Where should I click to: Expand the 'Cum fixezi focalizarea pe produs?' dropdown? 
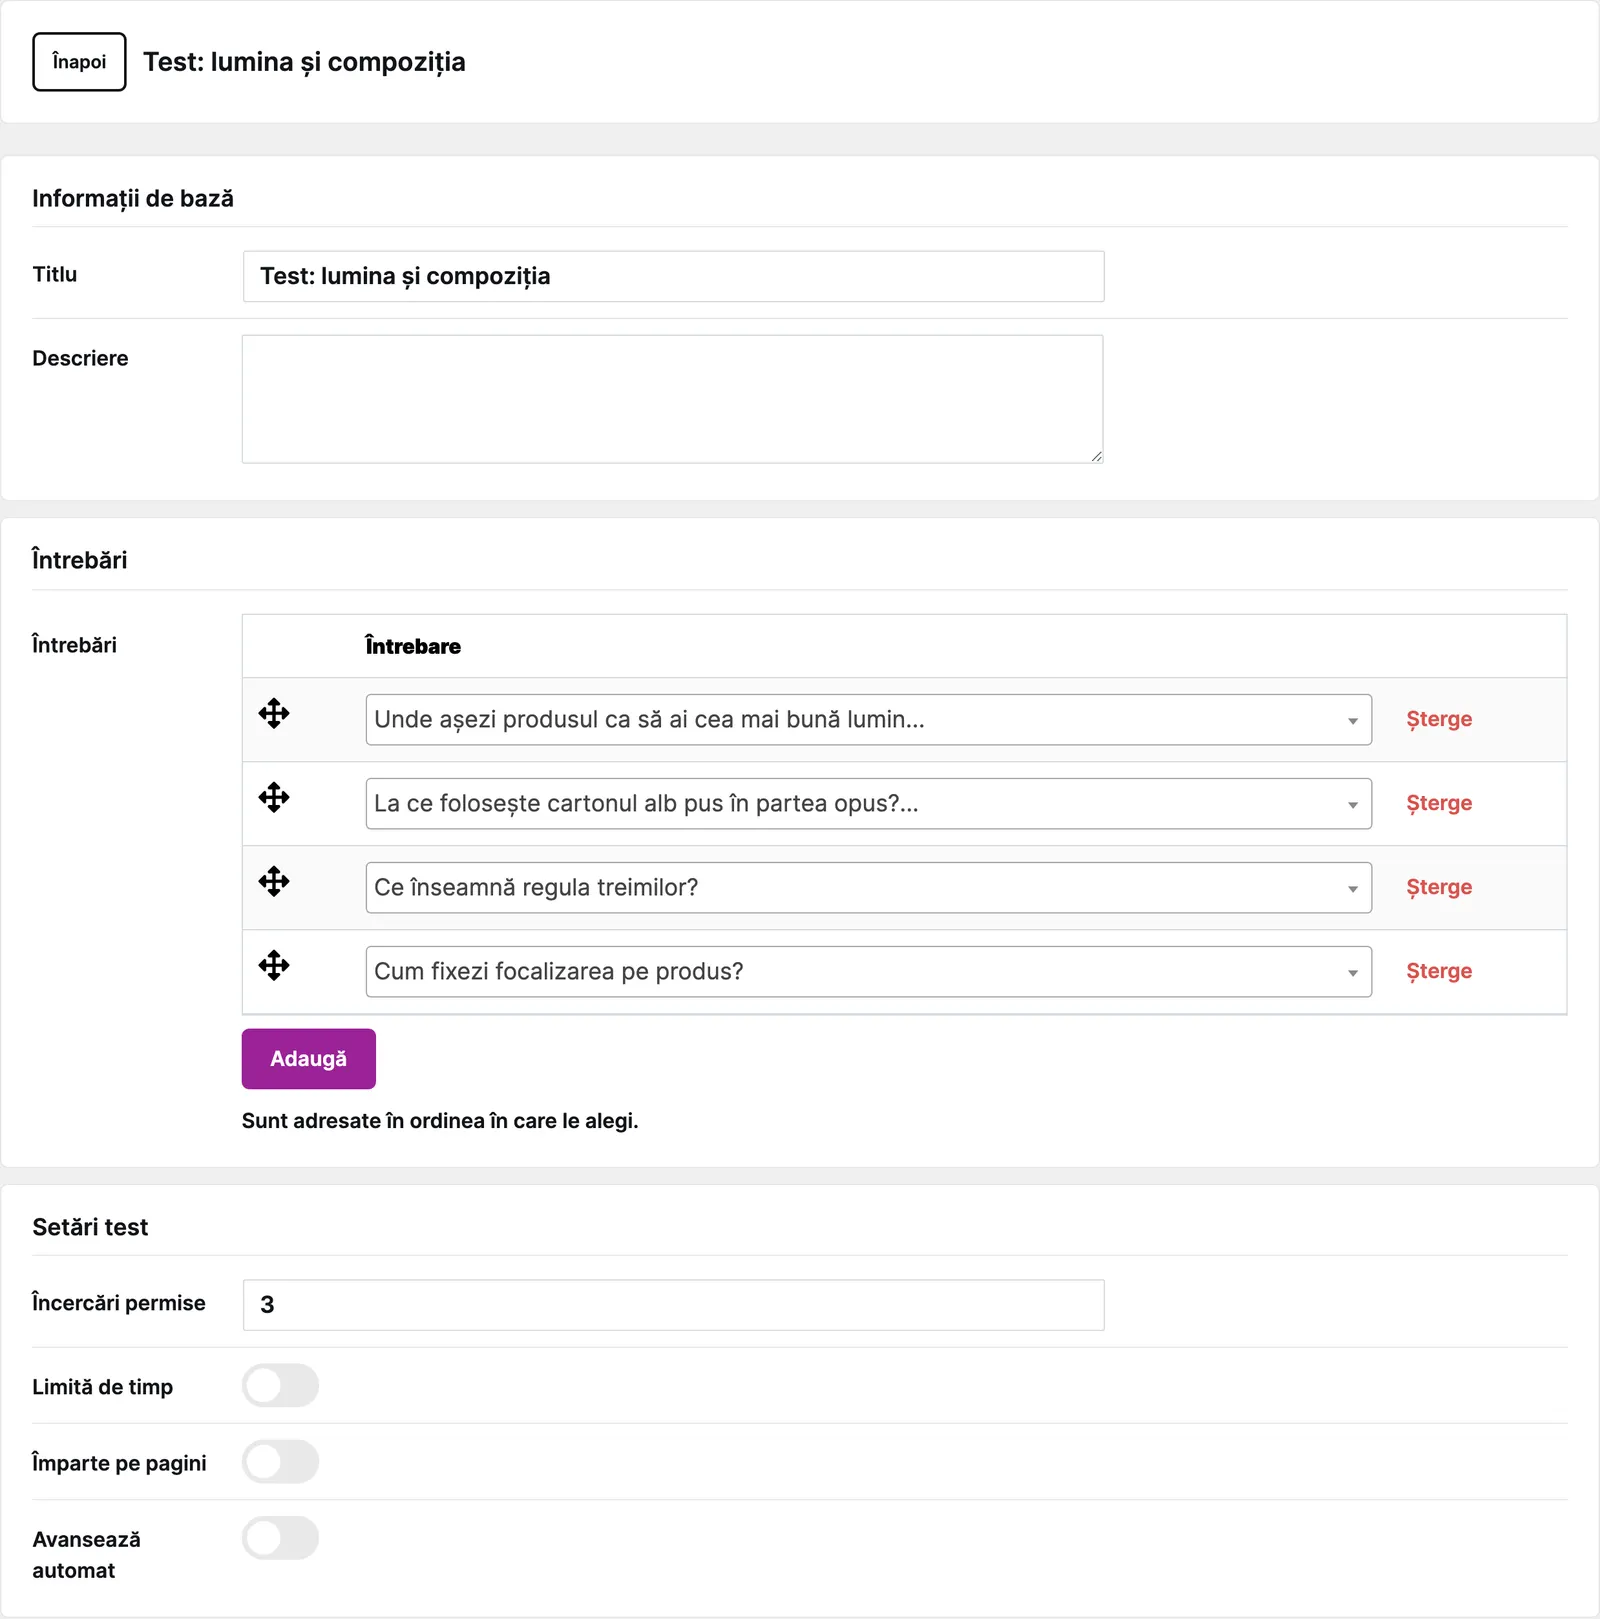click(868, 972)
